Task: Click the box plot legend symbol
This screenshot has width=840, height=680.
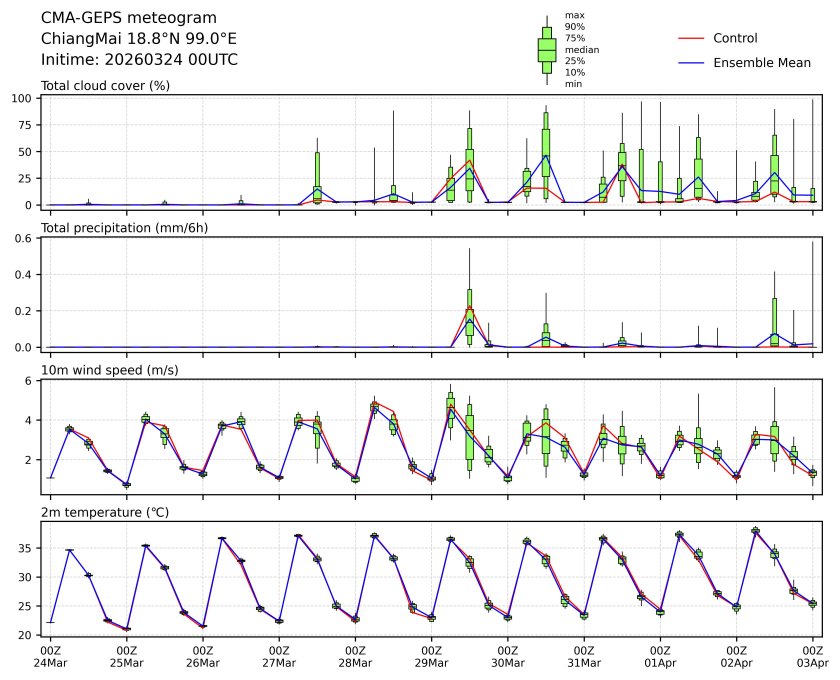Action: (x=546, y=49)
